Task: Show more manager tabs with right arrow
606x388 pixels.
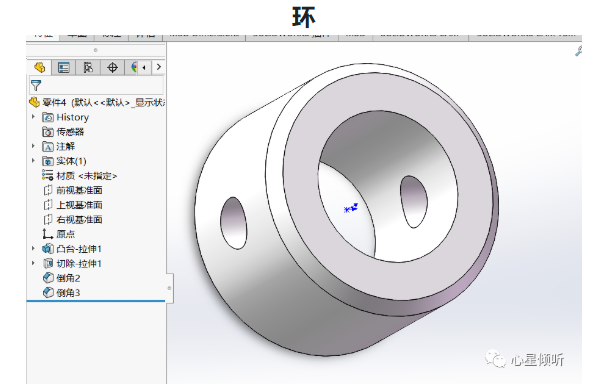Action: coord(158,67)
